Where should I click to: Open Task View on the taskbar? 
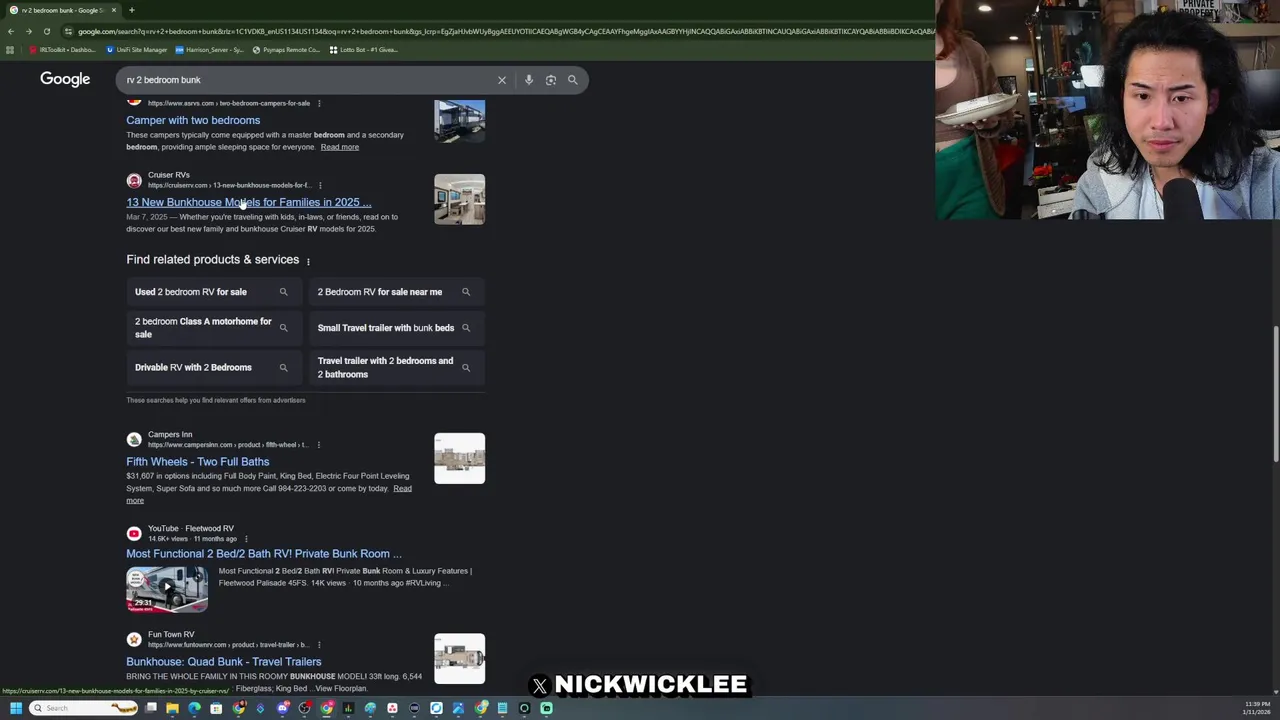pyautogui.click(x=151, y=708)
